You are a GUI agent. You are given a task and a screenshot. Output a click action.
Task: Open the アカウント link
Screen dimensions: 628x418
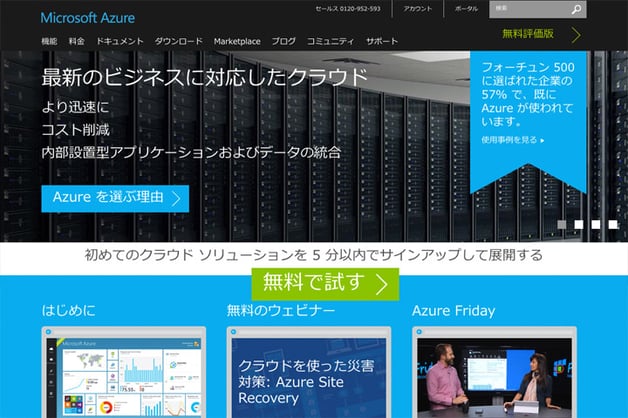tap(418, 9)
